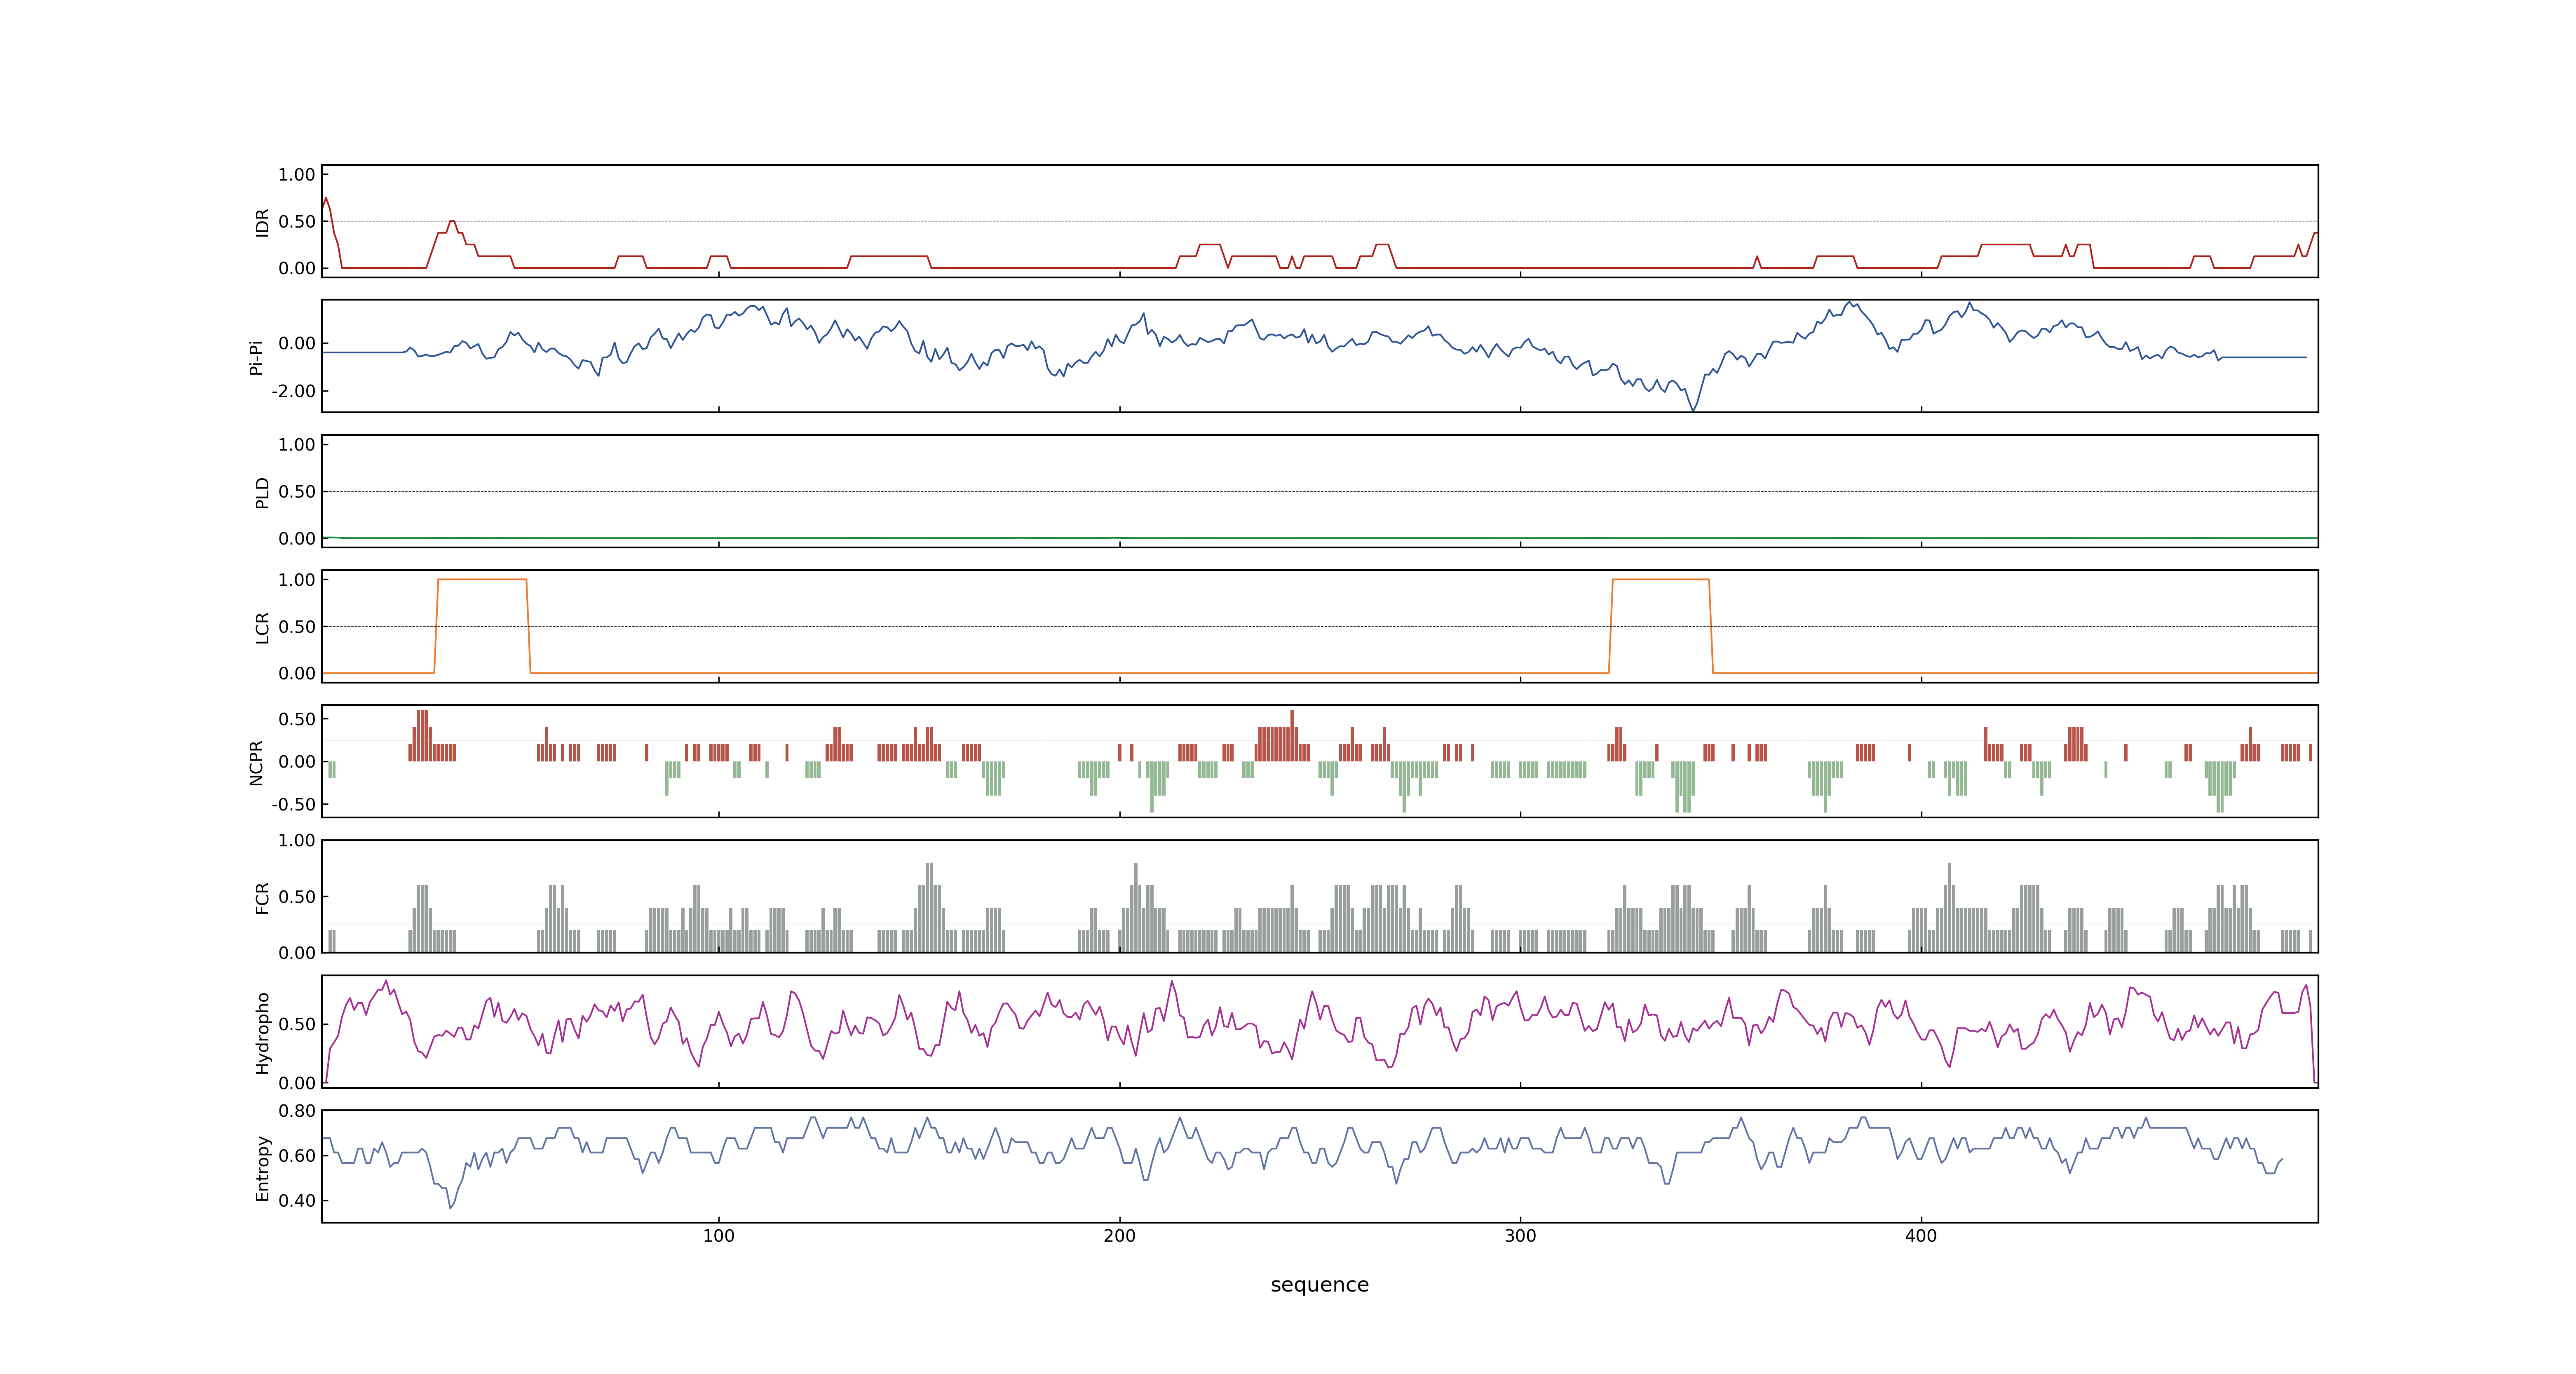2576x1374 pixels.
Task: Select the Hydropho y-axis label
Action: coord(262,1033)
